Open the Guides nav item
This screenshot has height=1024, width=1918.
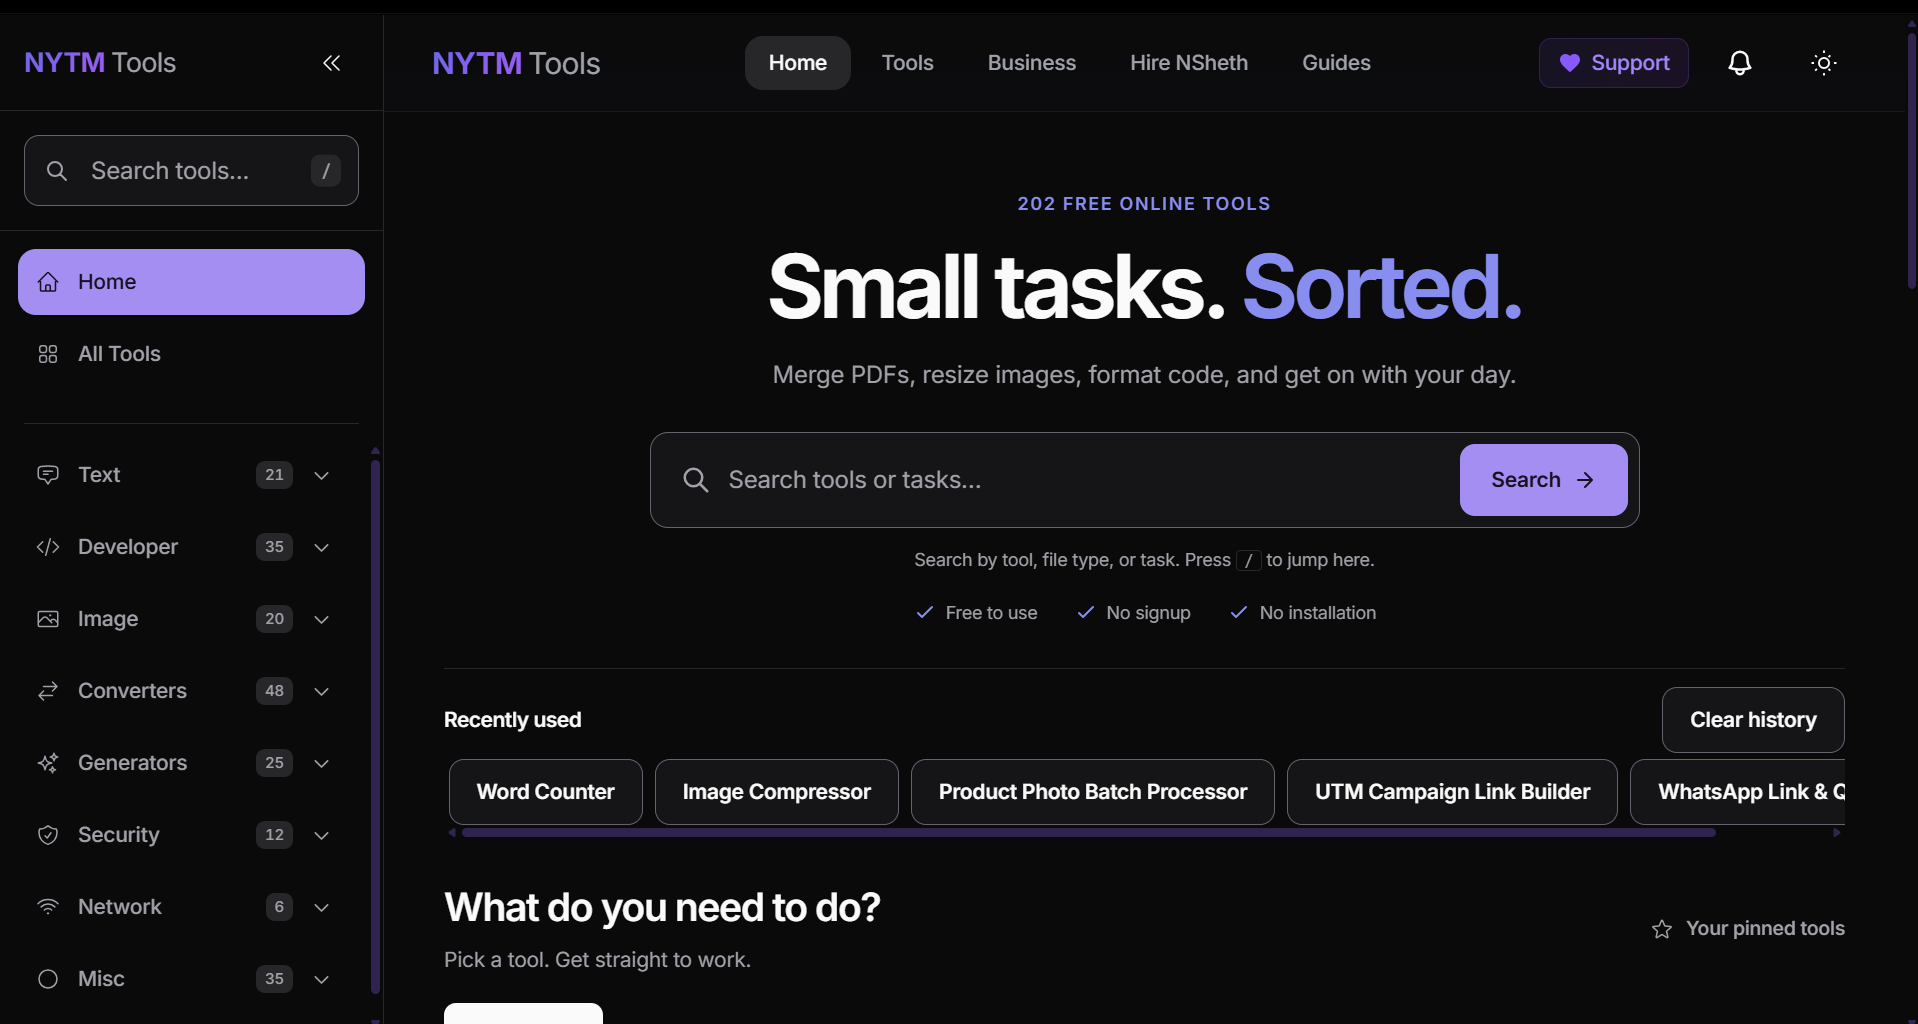pyautogui.click(x=1336, y=63)
